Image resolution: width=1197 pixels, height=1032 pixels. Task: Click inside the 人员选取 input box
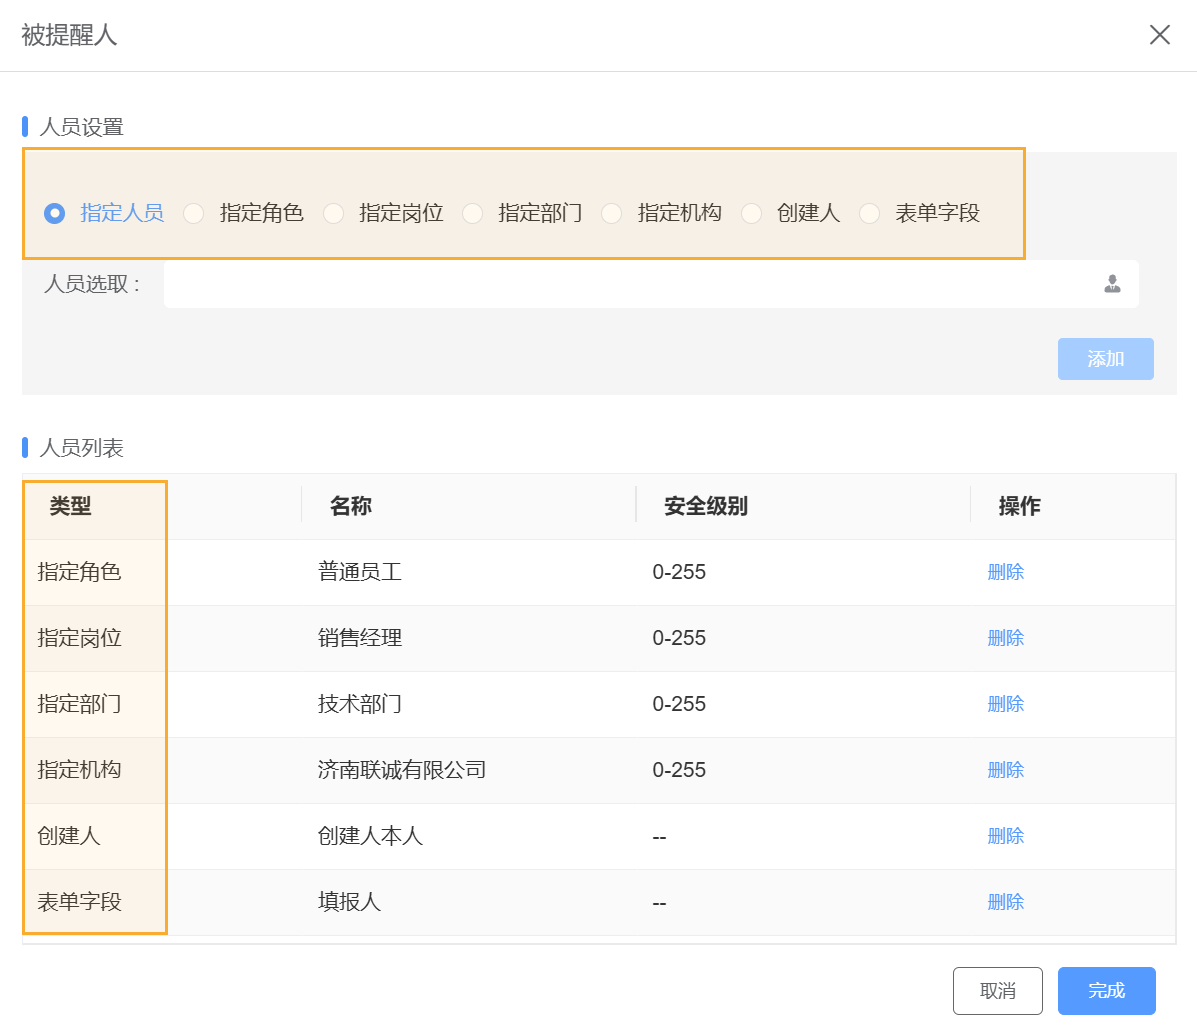[600, 284]
